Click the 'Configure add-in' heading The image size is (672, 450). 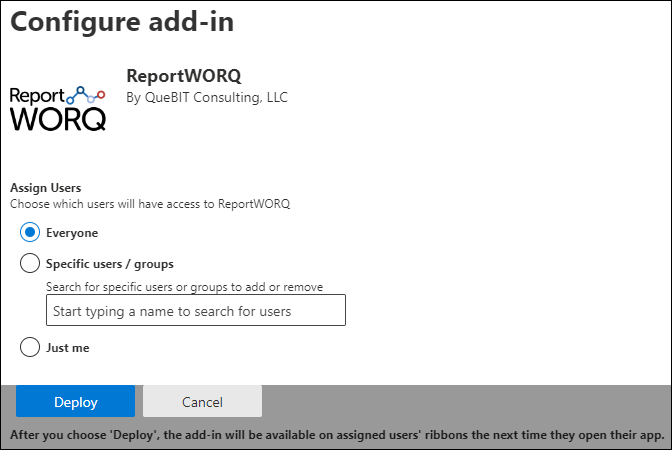122,22
